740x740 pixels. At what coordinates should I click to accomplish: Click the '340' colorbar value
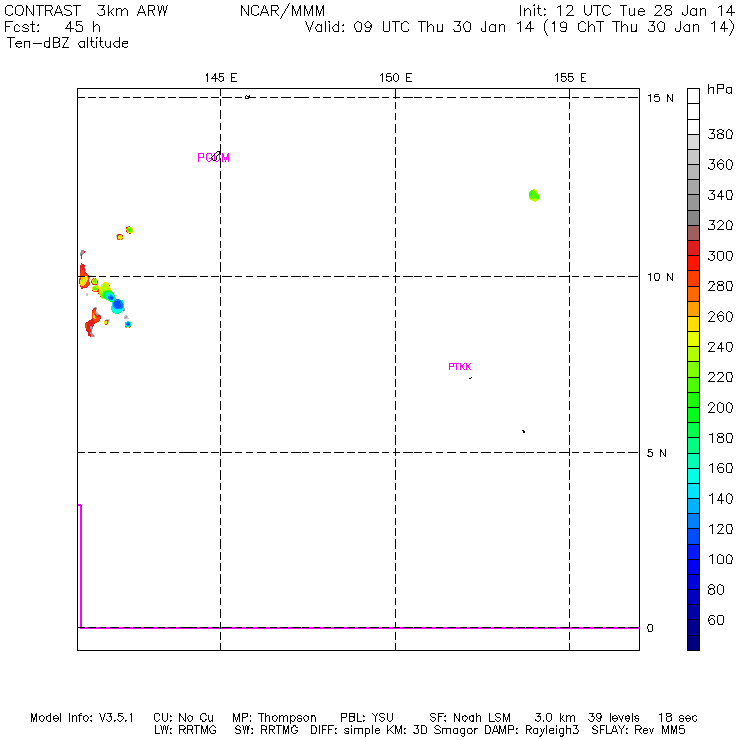point(720,195)
